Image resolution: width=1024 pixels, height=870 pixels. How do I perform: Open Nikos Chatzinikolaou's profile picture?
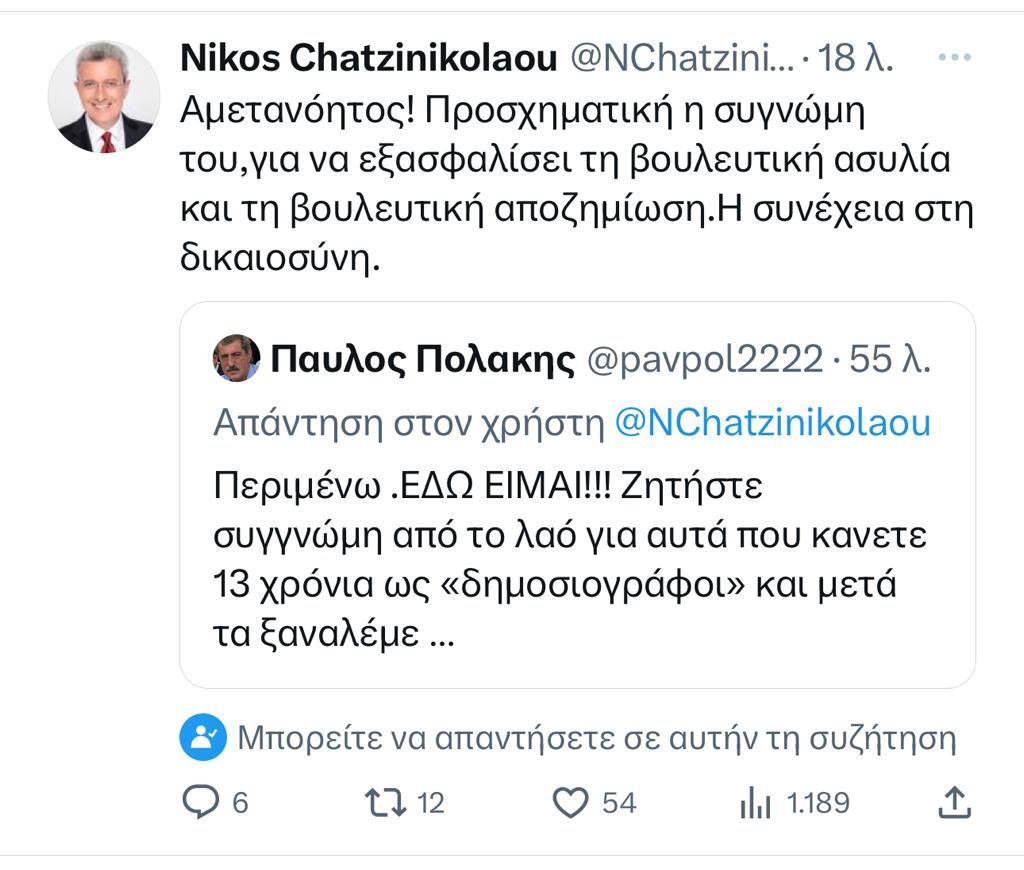104,97
